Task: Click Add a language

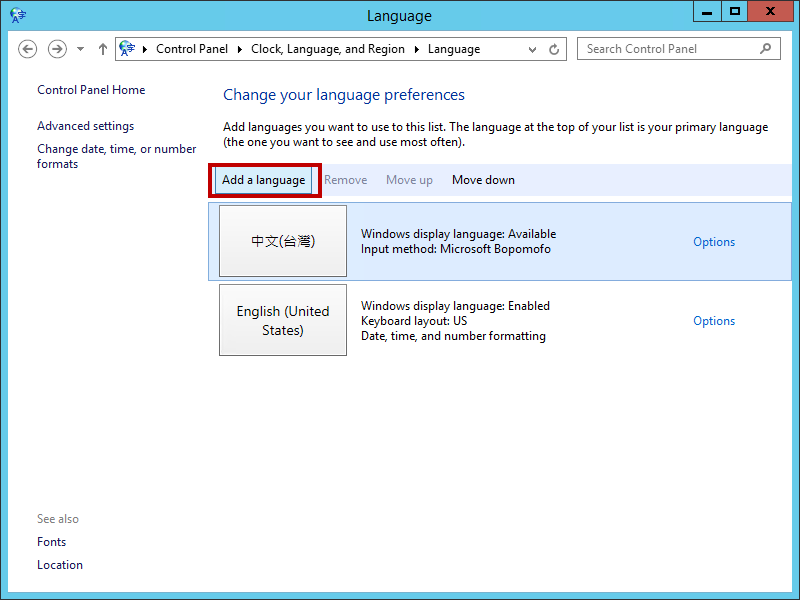Action: (x=264, y=180)
